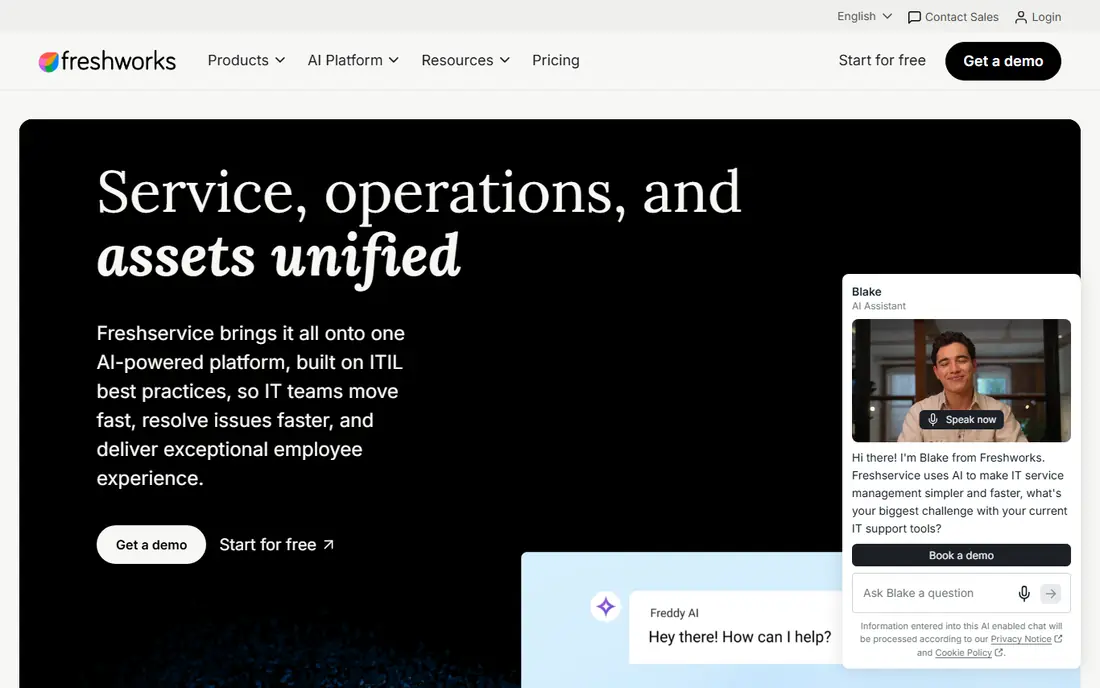
Task: Open the Cookie Policy link
Action: tap(963, 653)
